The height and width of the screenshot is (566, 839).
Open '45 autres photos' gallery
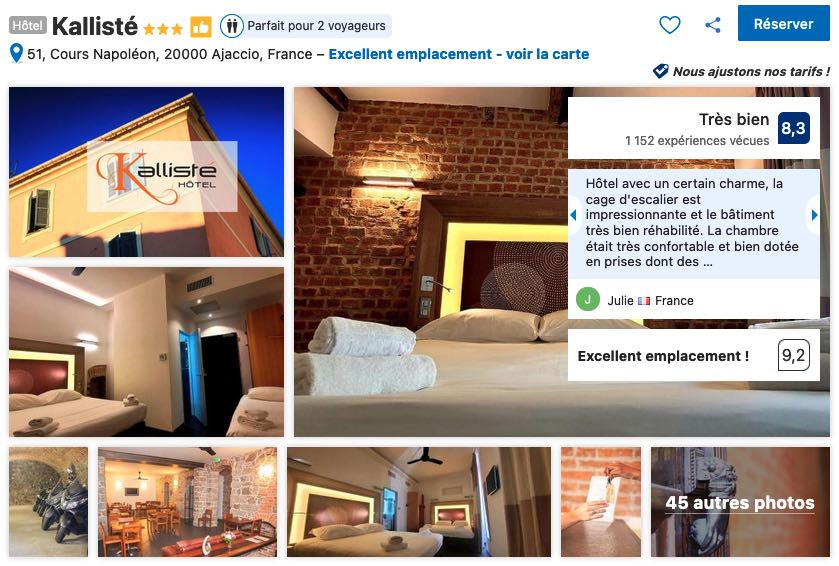(x=740, y=502)
